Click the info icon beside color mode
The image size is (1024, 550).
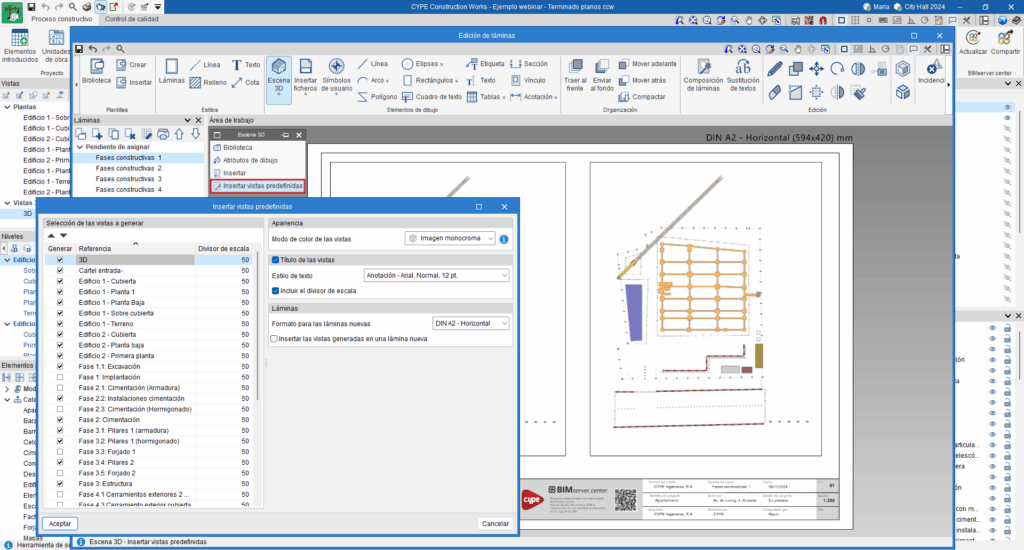504,239
